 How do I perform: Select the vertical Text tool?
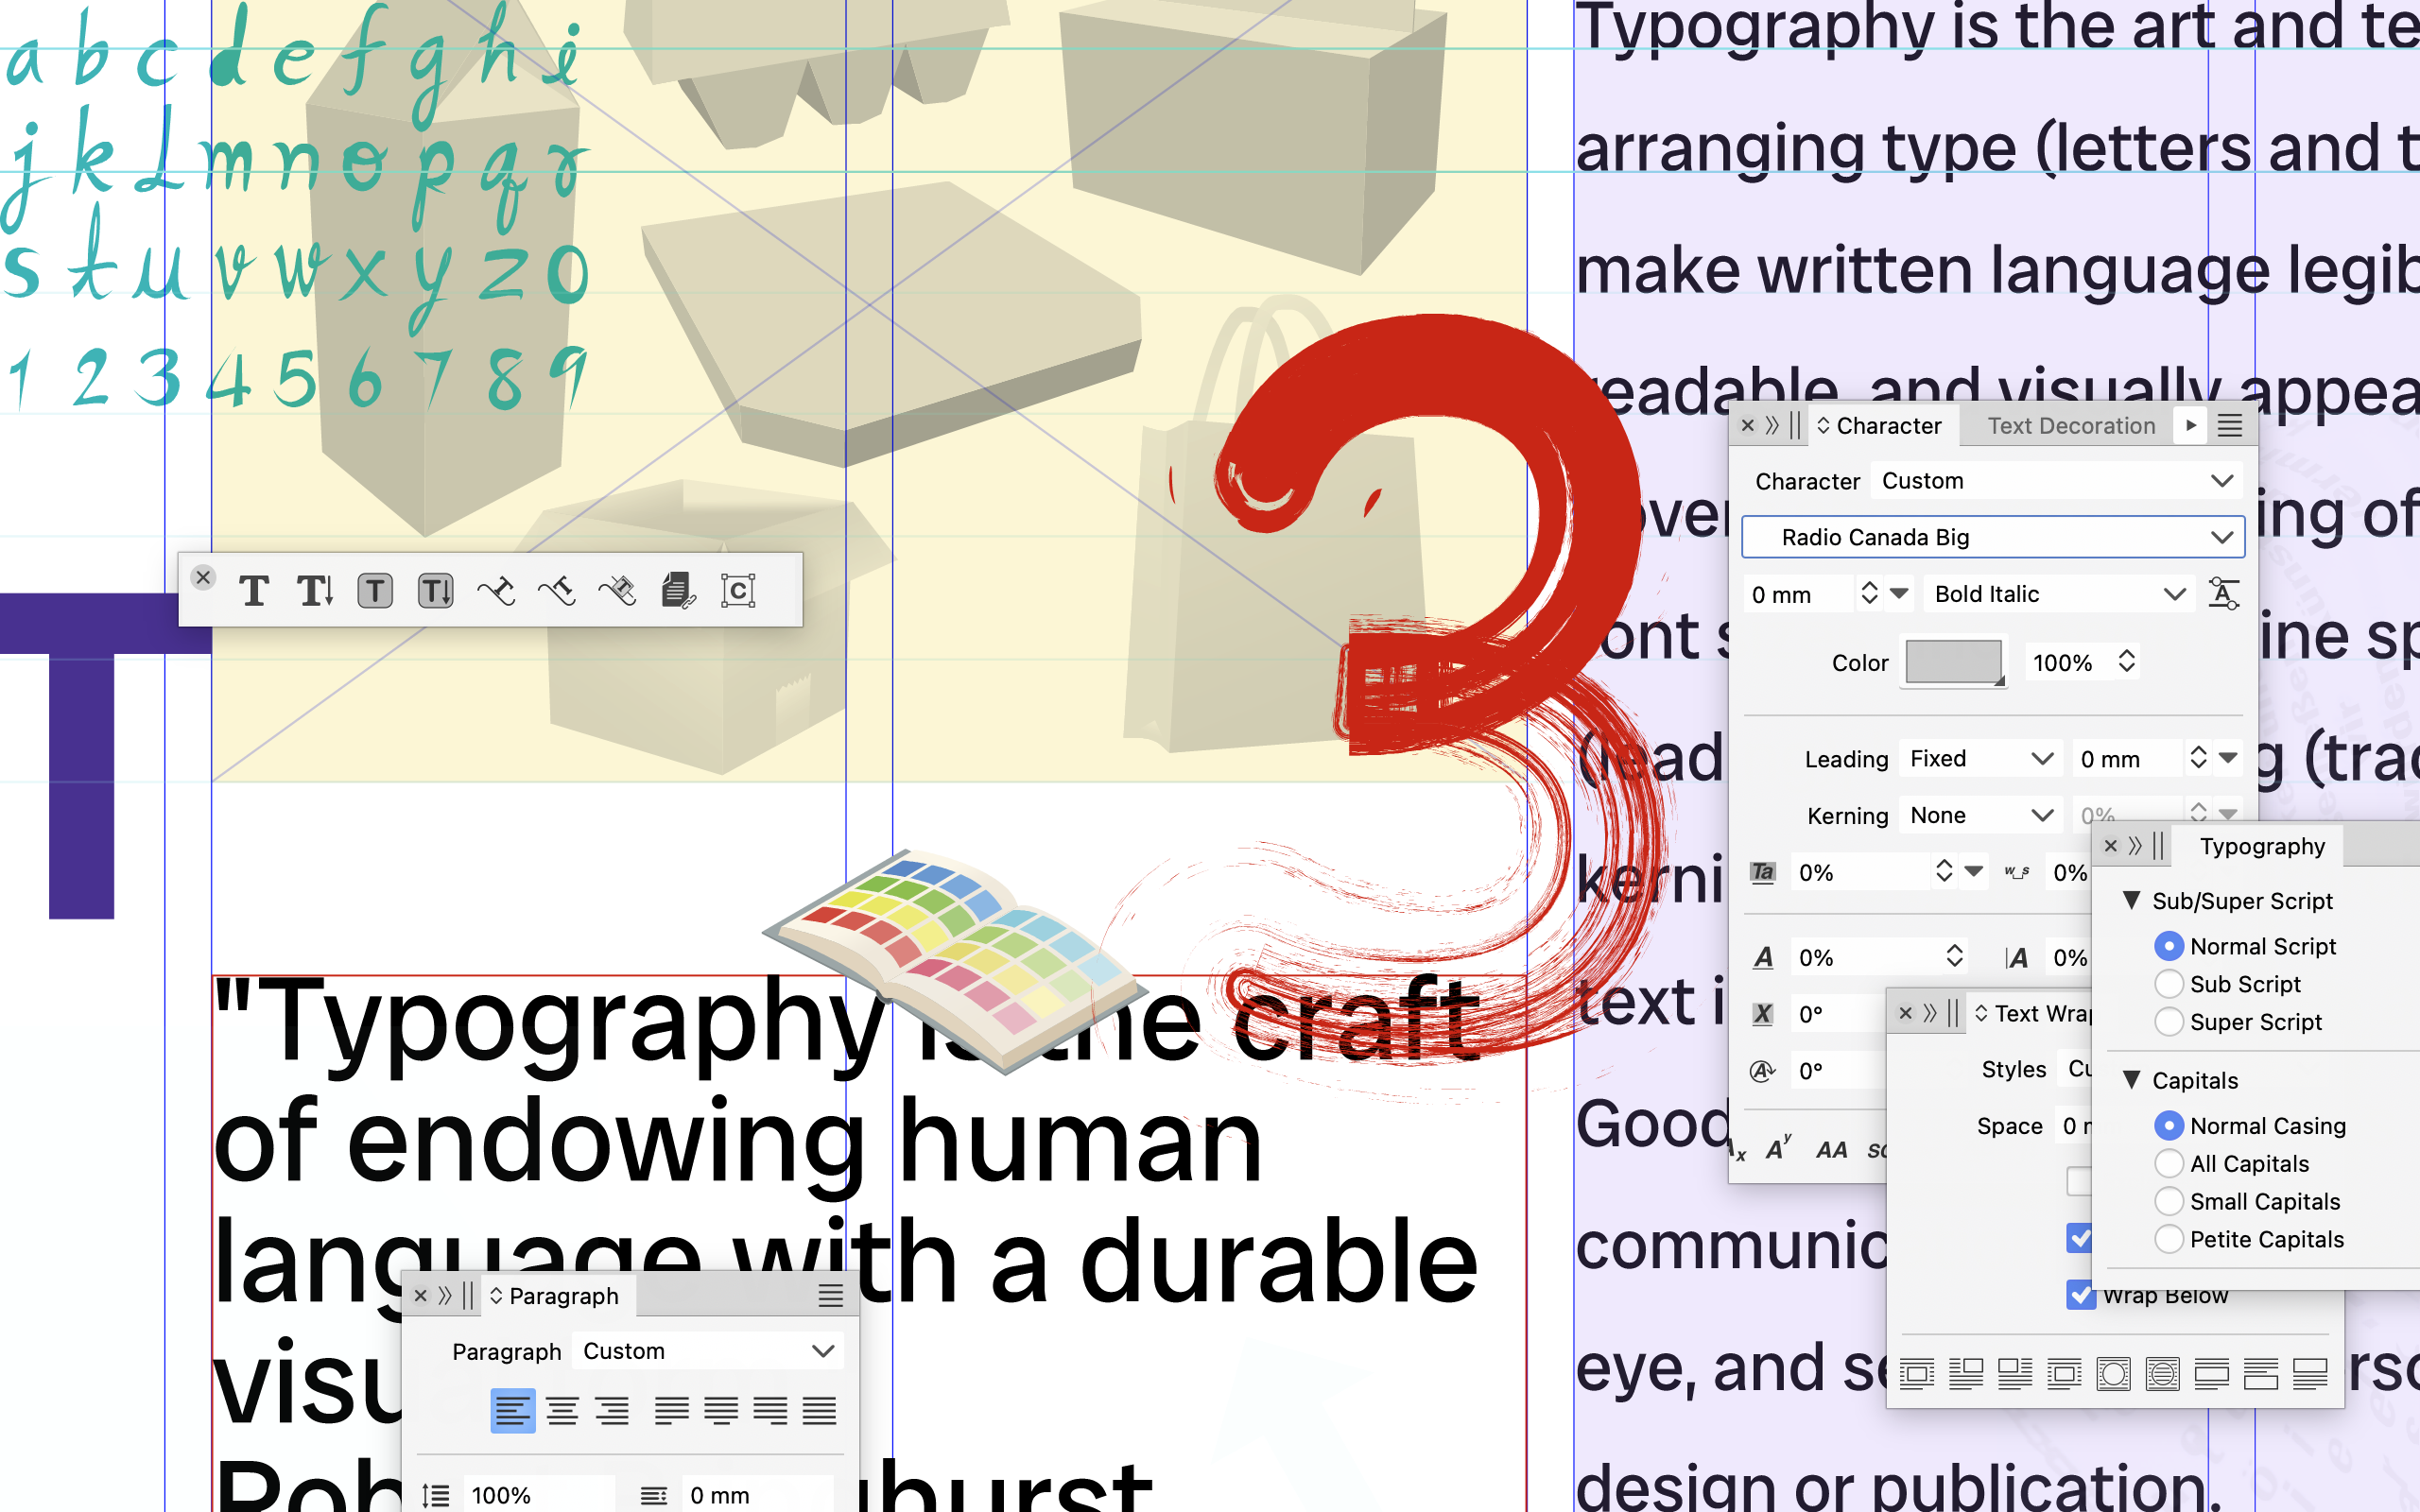(x=315, y=591)
